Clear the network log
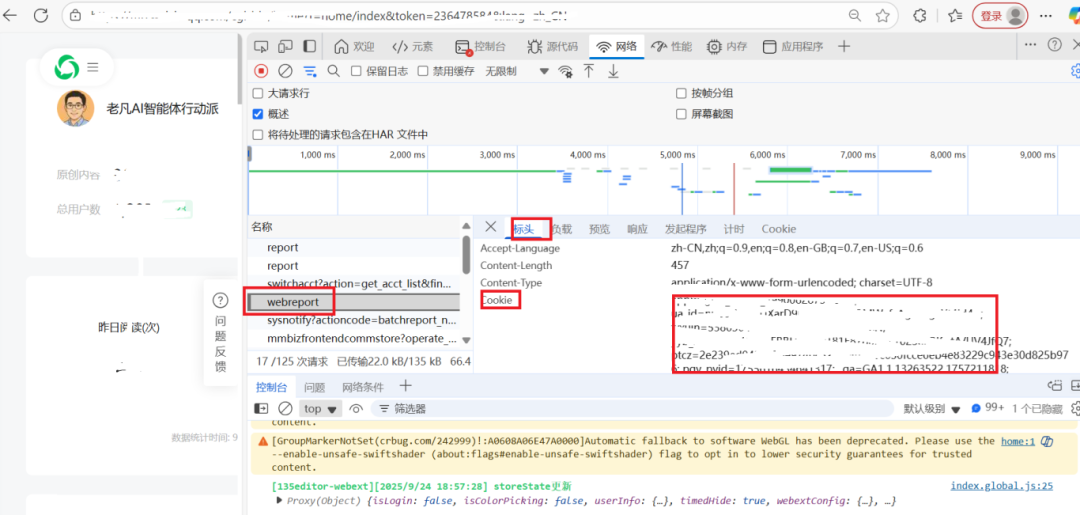Screen dimensions: 1080x515 coord(285,71)
